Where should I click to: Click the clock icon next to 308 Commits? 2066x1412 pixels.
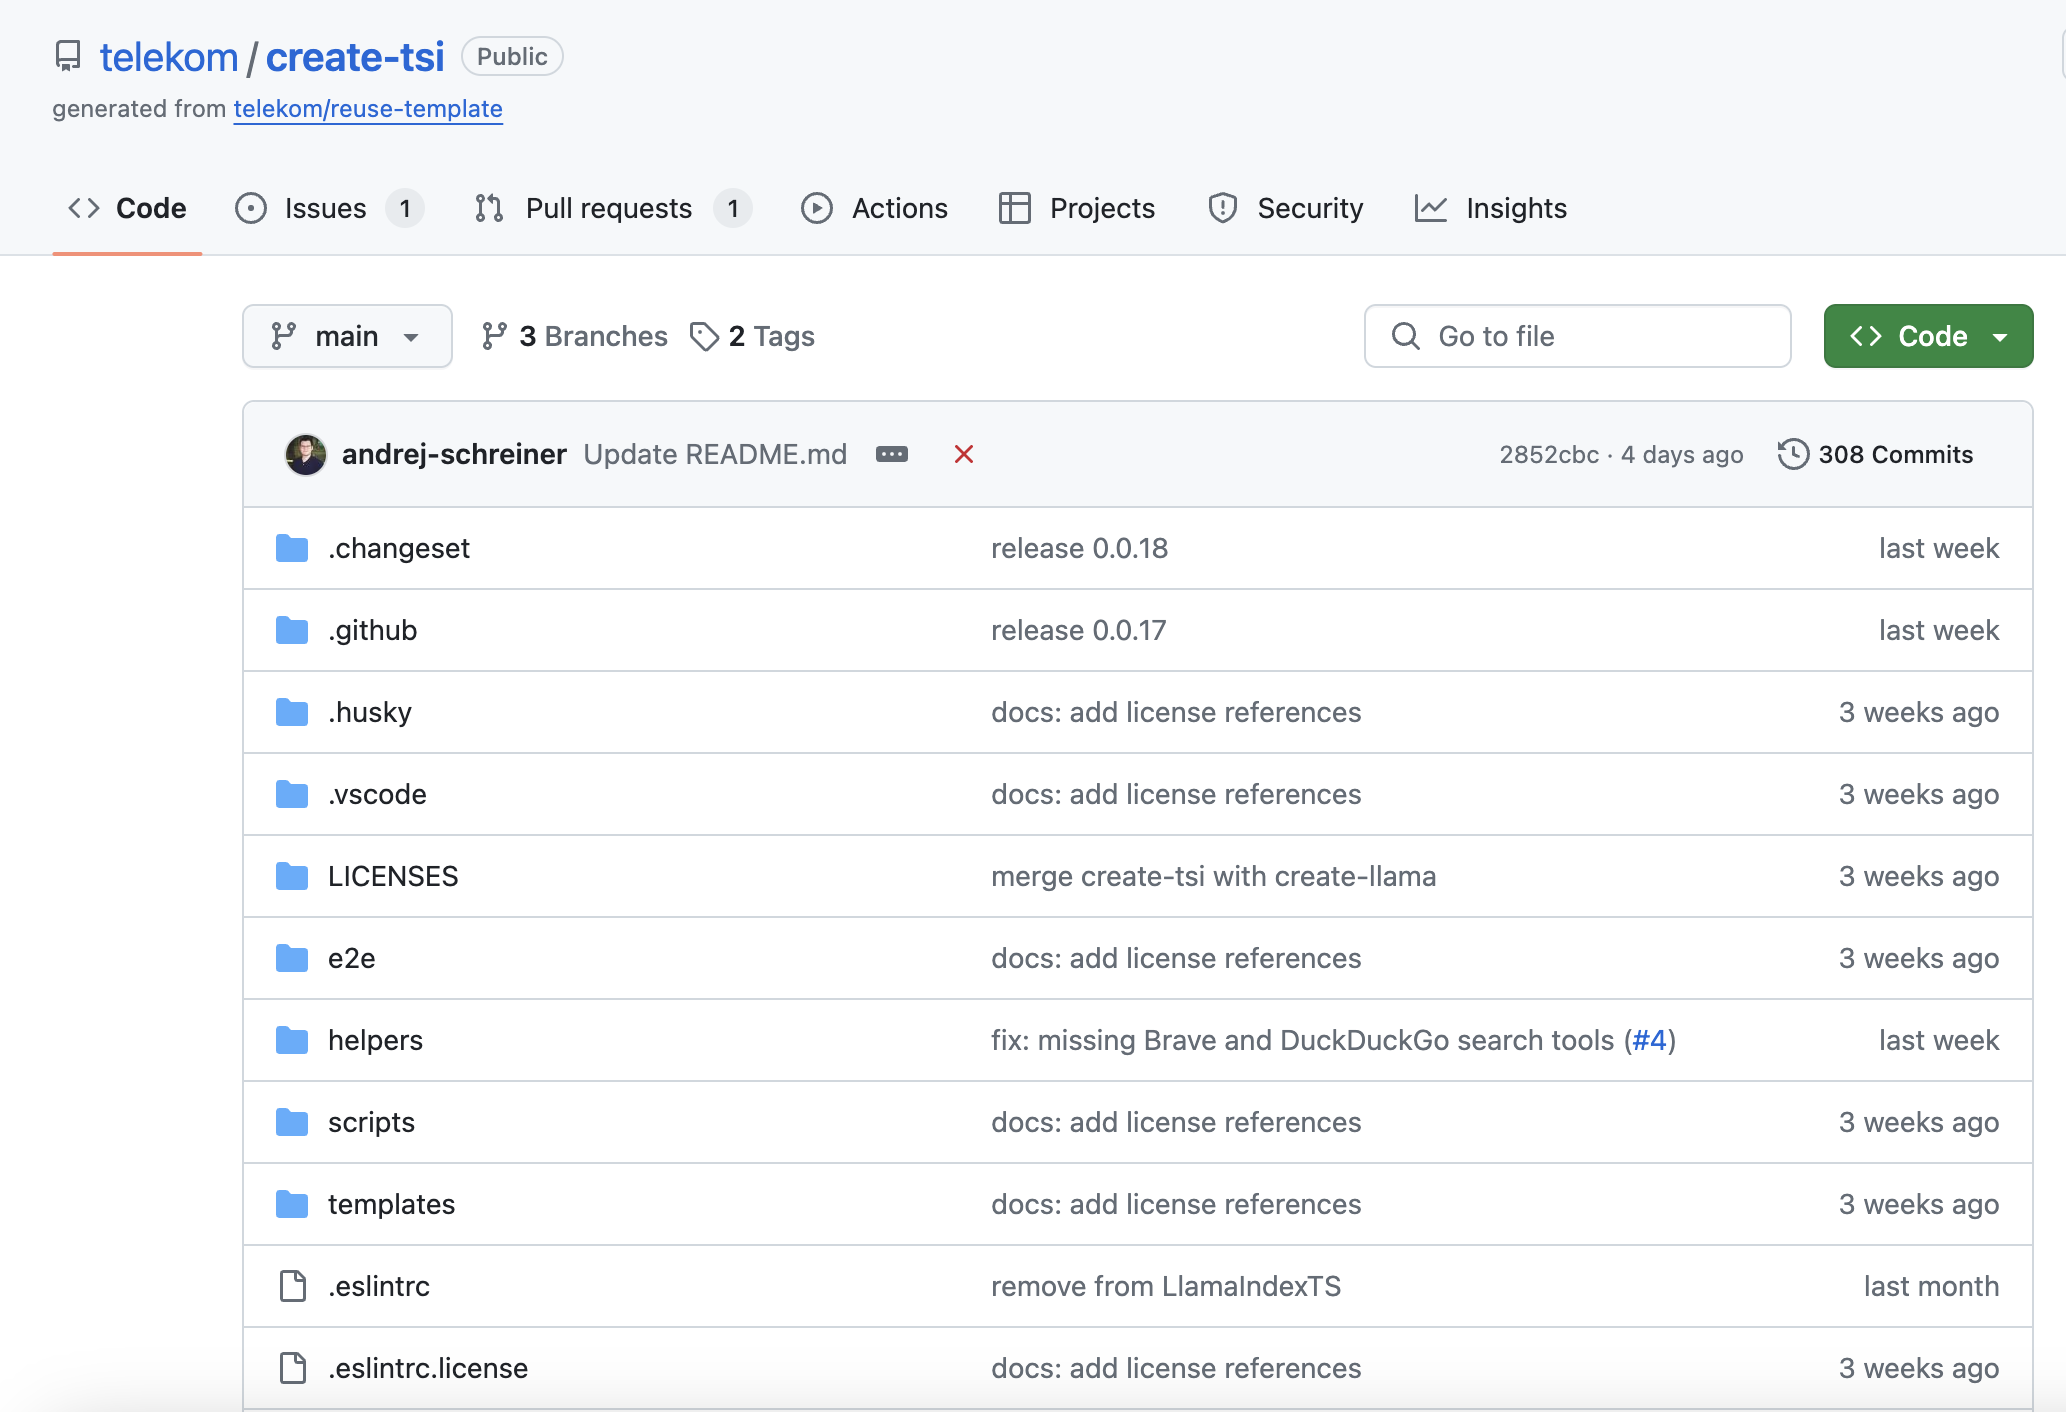[1793, 454]
